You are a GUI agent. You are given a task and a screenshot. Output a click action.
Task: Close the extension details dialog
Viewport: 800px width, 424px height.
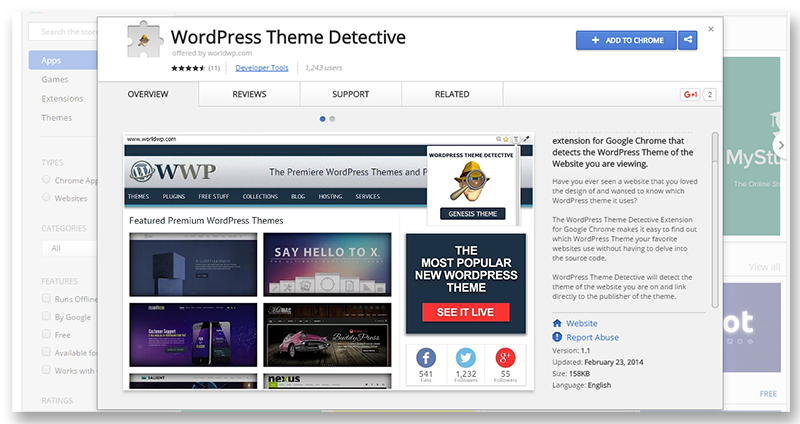[x=711, y=29]
